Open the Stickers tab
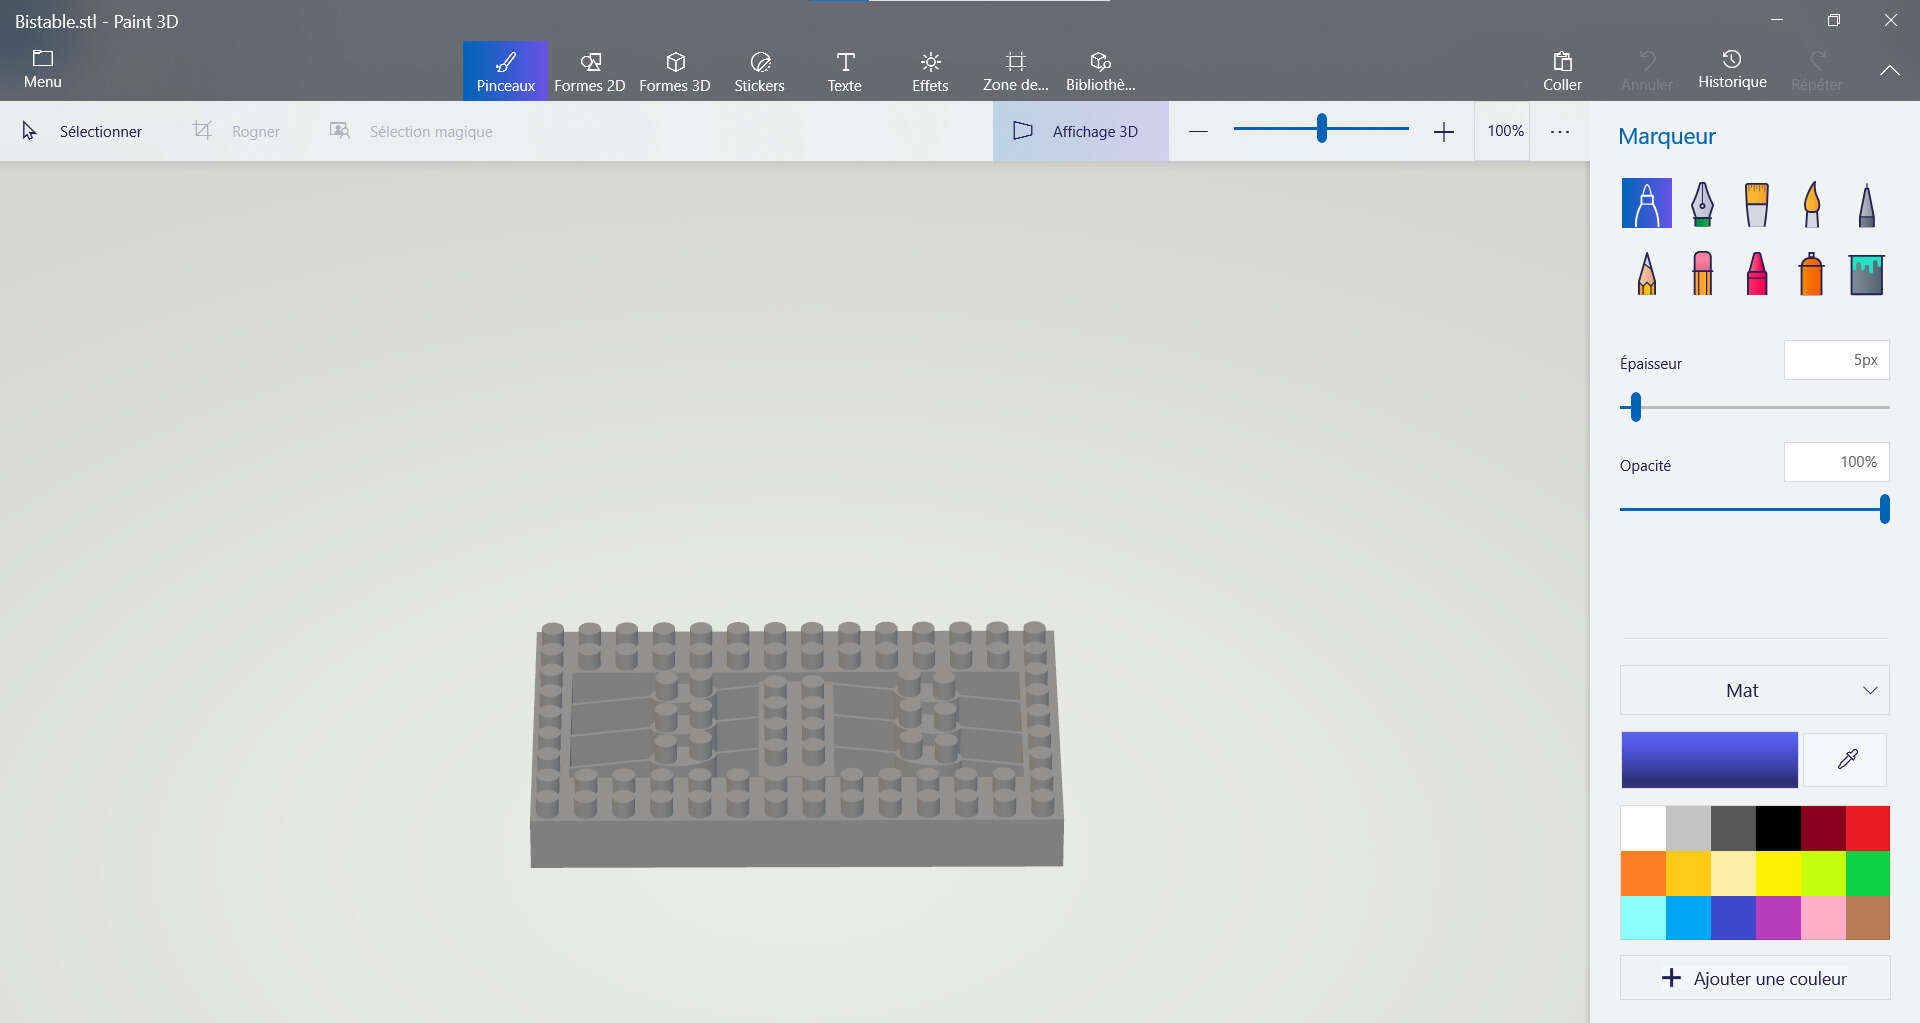 tap(759, 71)
